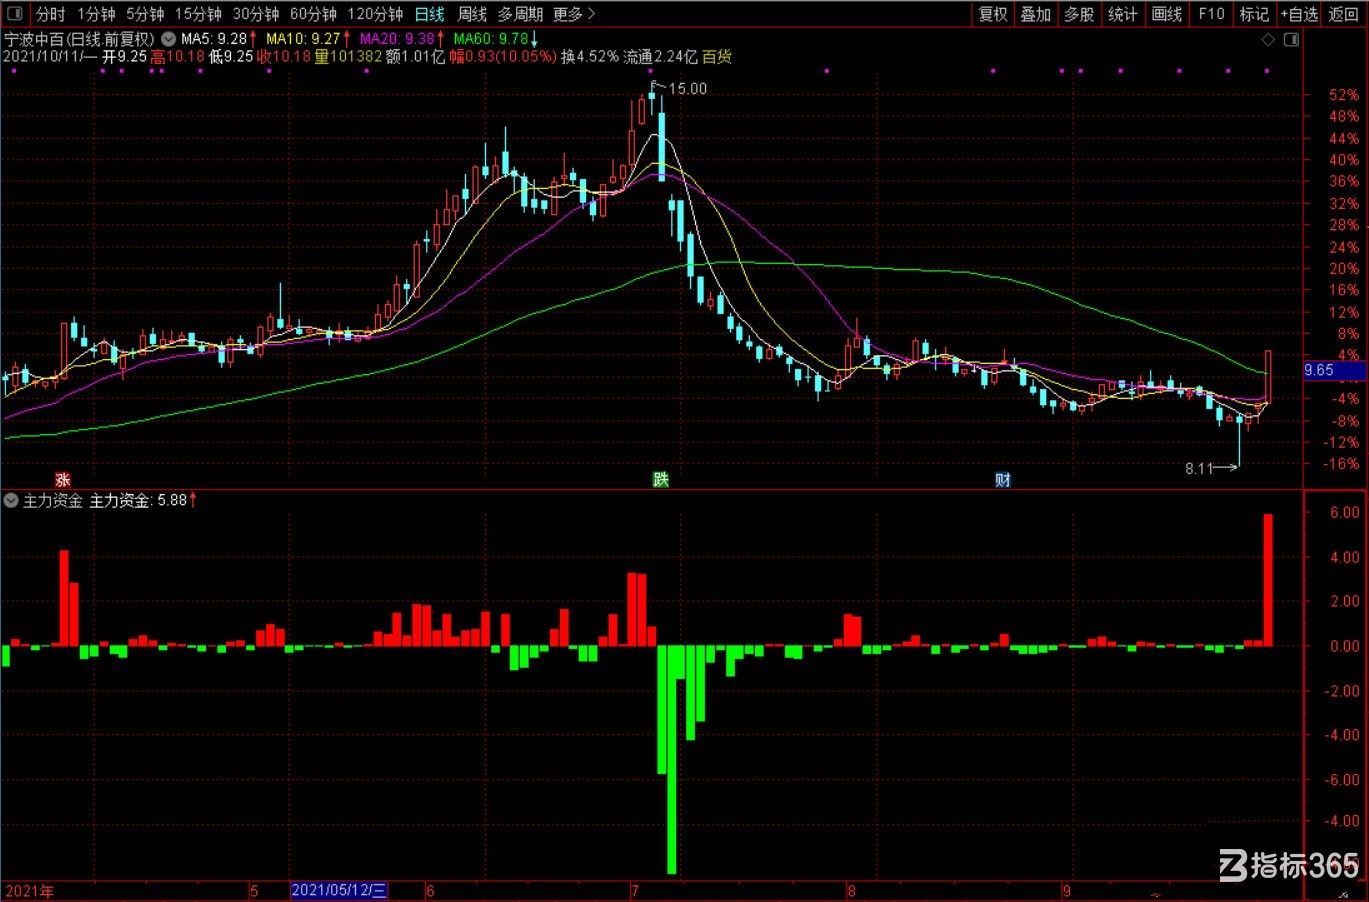The image size is (1369, 902).
Task: Click the 8.11 low price label
Action: pos(1198,468)
